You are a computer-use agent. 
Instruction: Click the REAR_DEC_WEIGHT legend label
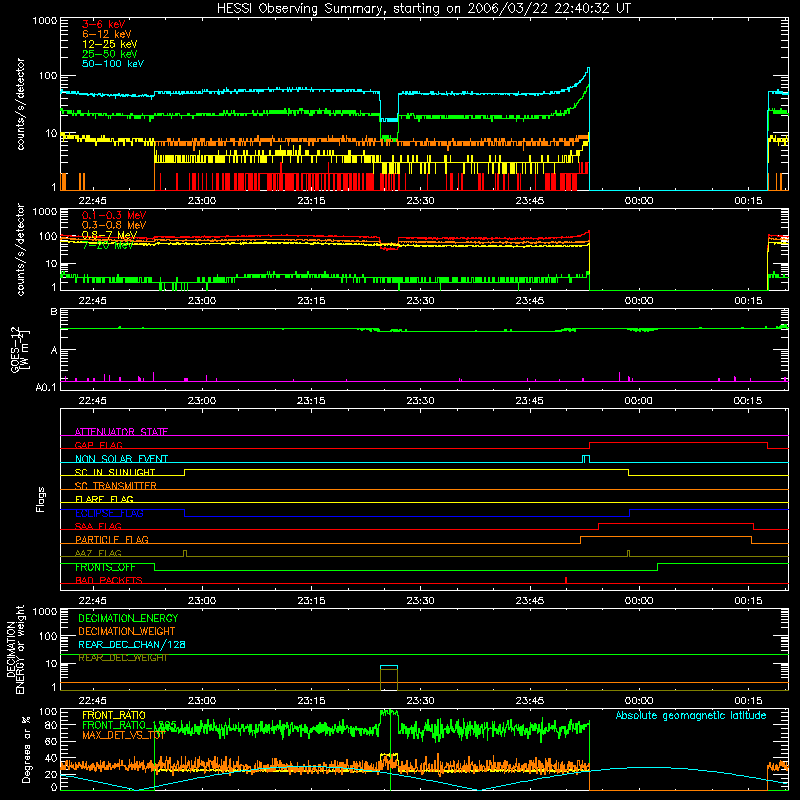coord(122,658)
